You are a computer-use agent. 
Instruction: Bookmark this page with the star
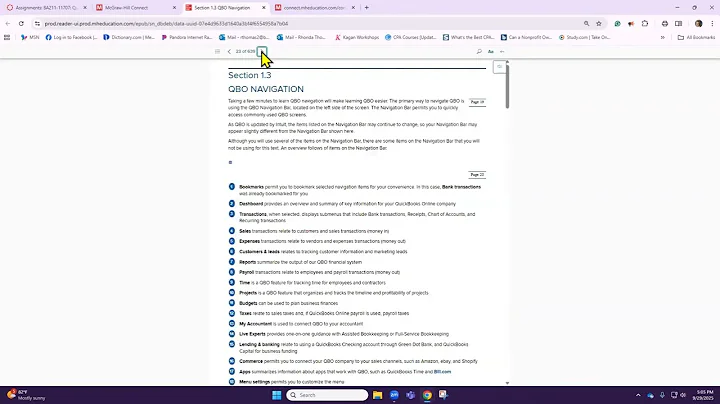(599, 23)
